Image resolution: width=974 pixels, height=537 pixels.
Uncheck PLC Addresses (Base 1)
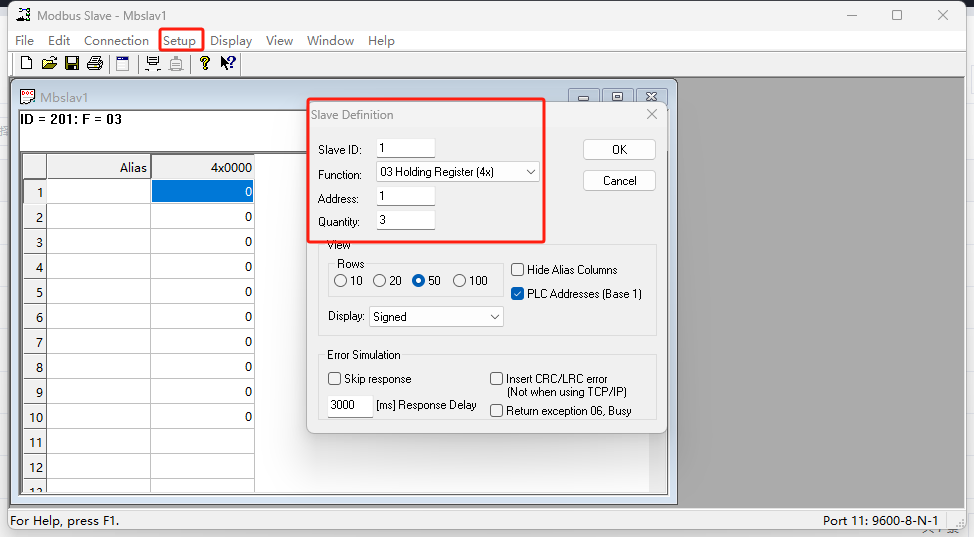click(518, 294)
